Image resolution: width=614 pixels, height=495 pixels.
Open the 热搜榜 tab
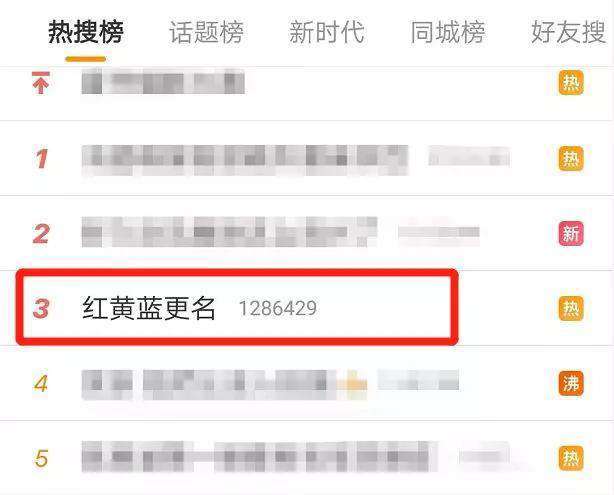(86, 32)
